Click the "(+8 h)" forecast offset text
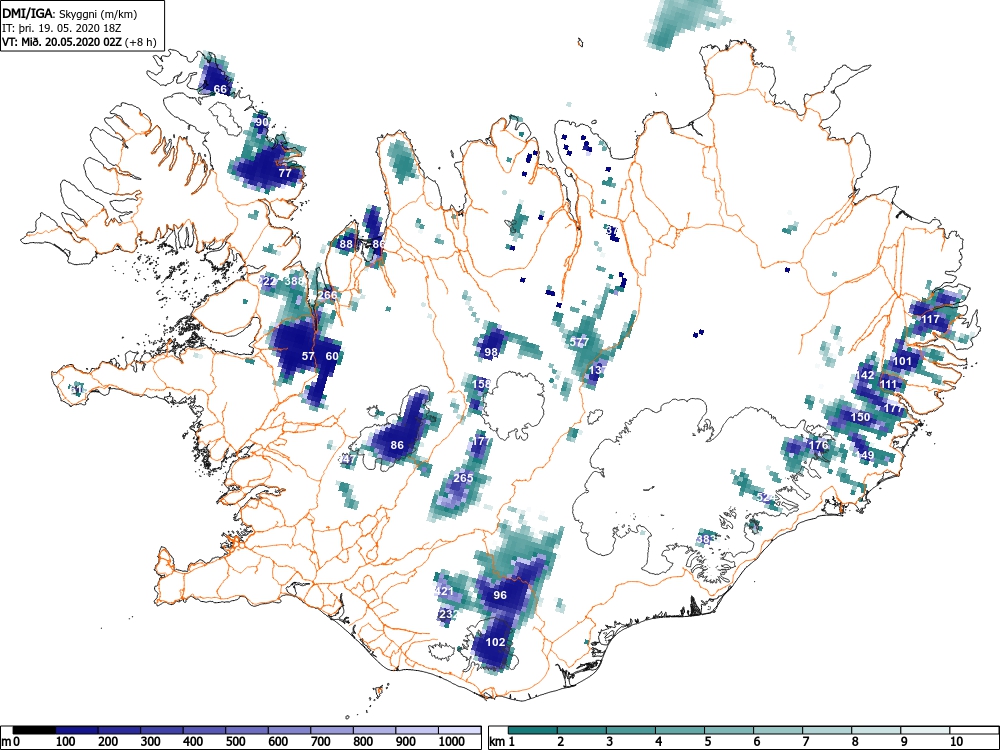 (x=141, y=42)
